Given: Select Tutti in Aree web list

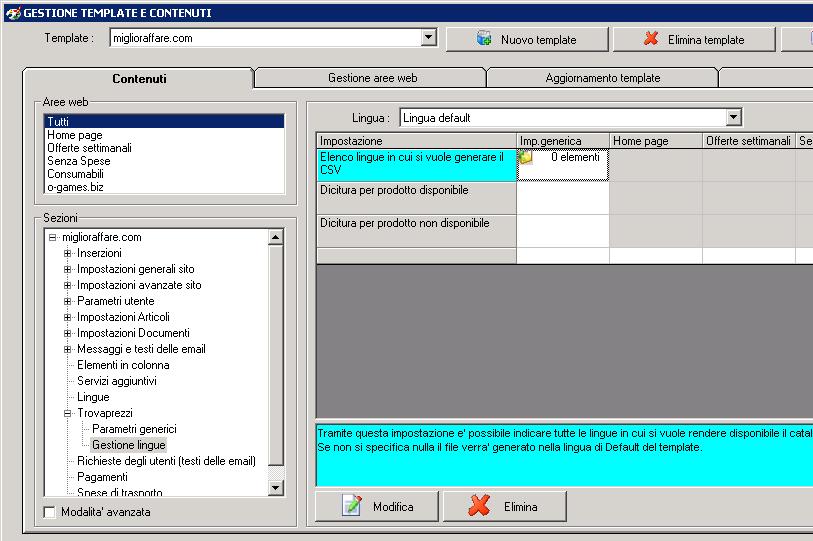Looking at the screenshot, I should tap(164, 121).
